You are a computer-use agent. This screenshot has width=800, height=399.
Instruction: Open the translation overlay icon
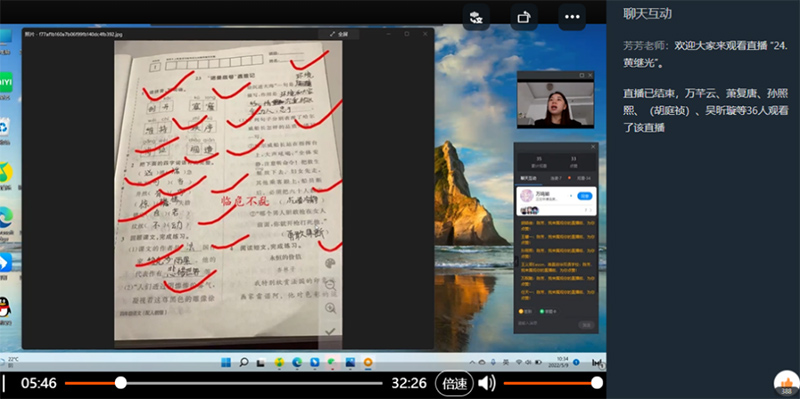pos(476,17)
